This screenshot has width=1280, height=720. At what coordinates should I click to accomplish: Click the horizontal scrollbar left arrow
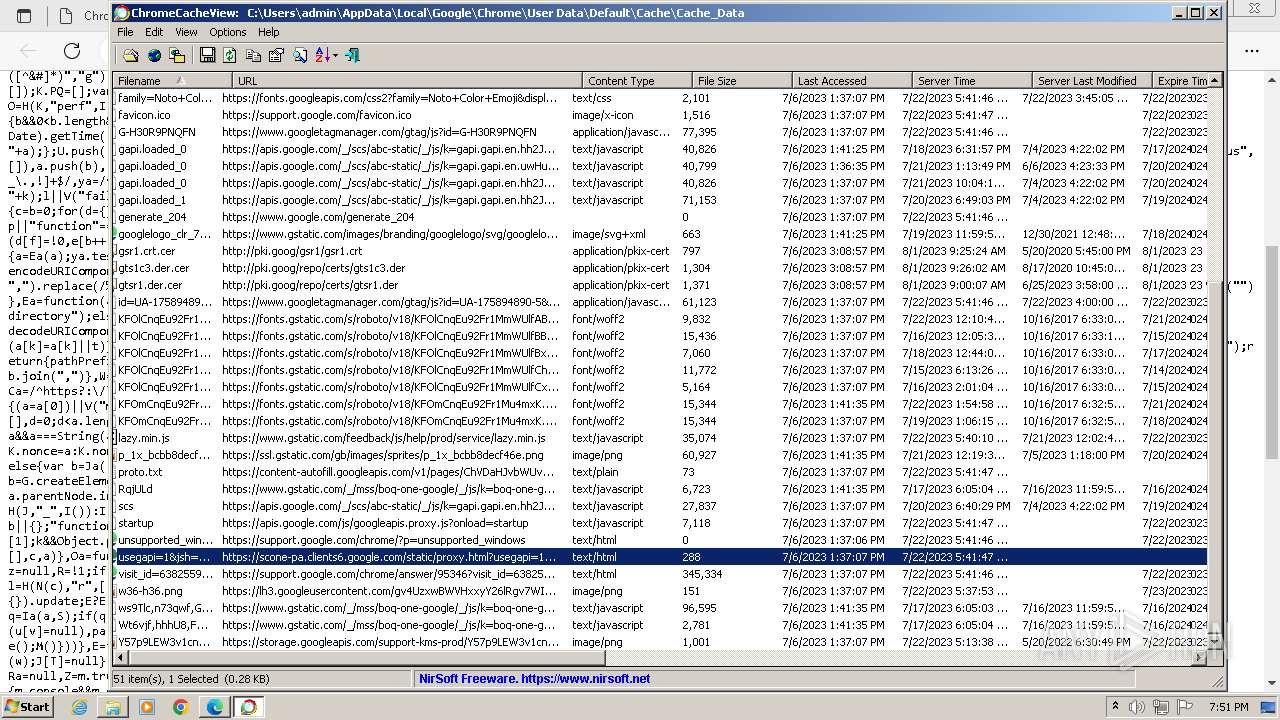[120, 657]
